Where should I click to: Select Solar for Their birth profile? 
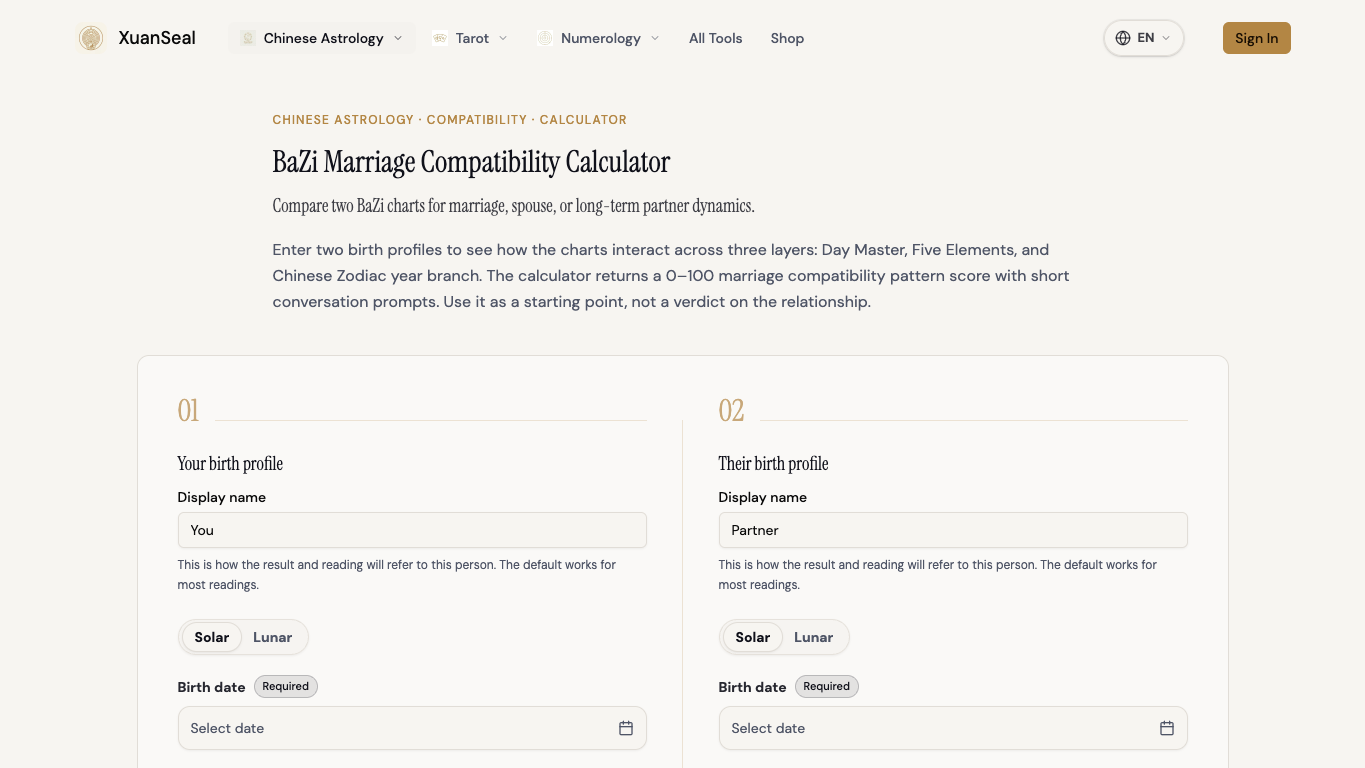pyautogui.click(x=753, y=637)
